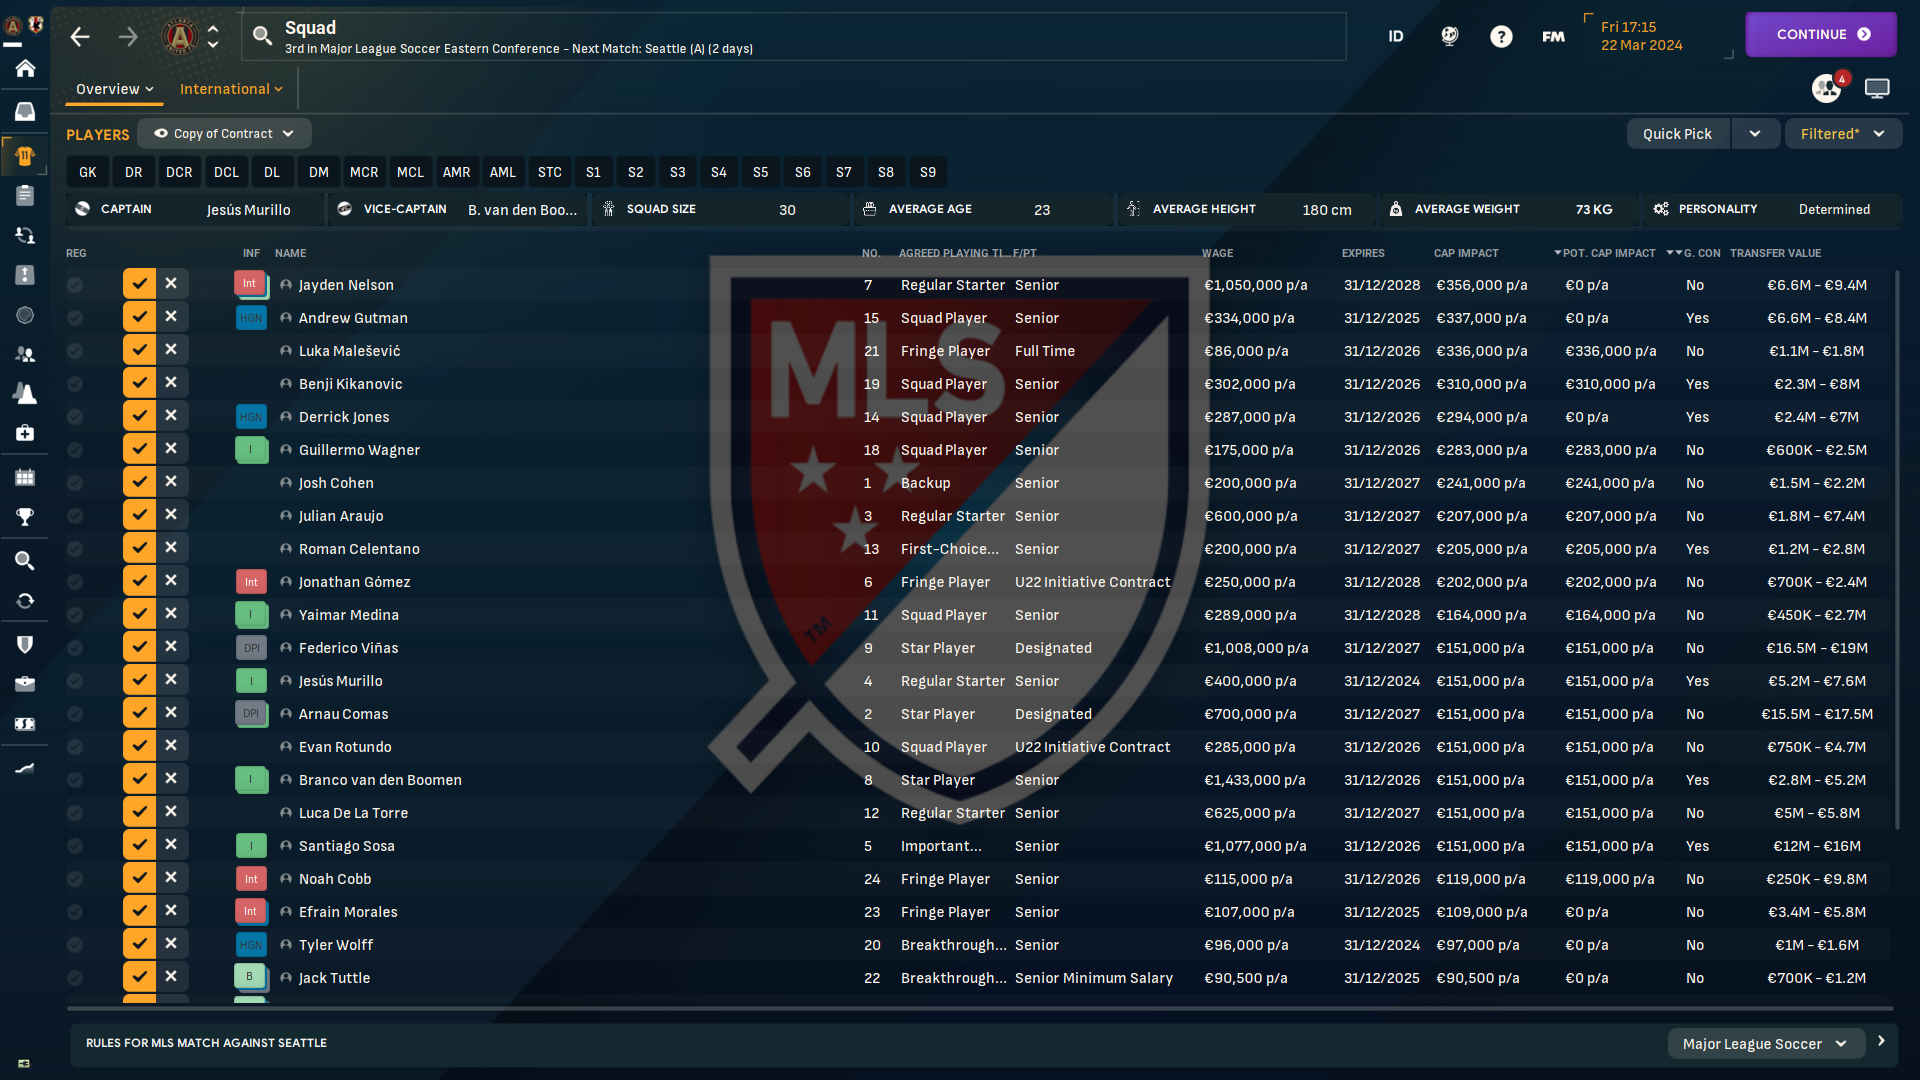Sort by Transfer Value column header
Viewport: 1920px width, 1080px height.
[x=1775, y=253]
